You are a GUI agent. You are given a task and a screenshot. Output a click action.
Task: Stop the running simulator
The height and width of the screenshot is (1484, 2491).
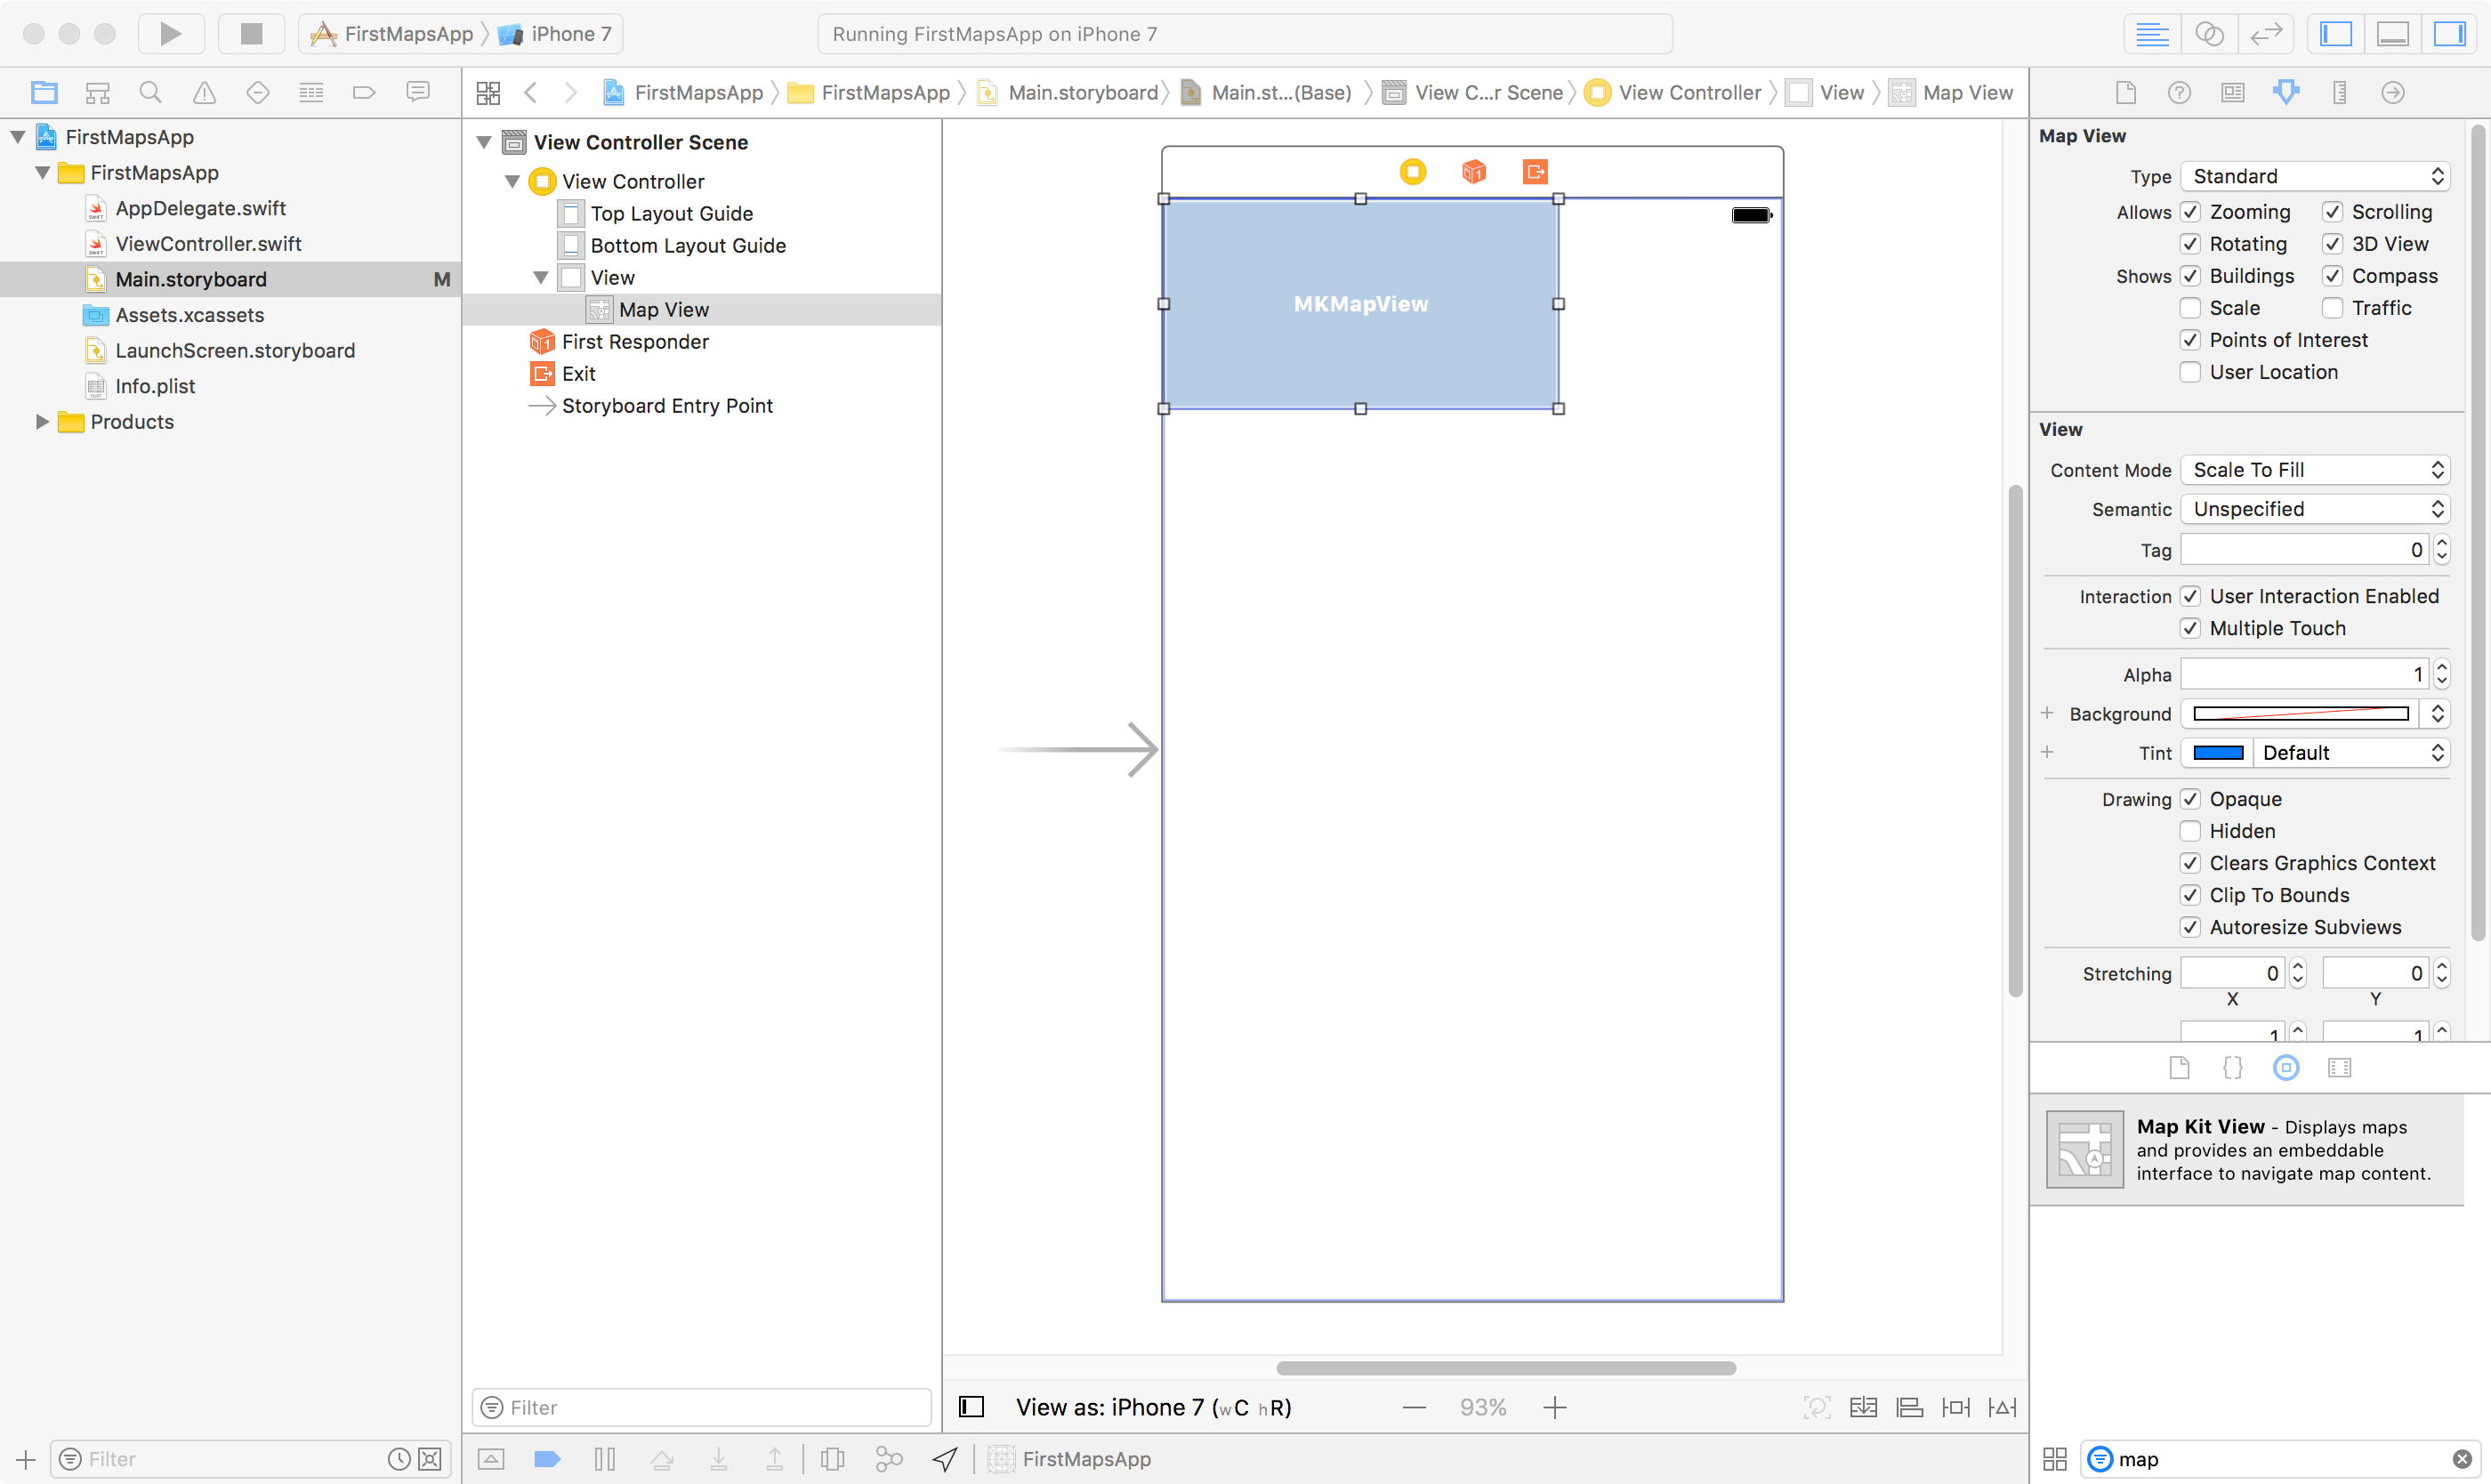pyautogui.click(x=251, y=33)
